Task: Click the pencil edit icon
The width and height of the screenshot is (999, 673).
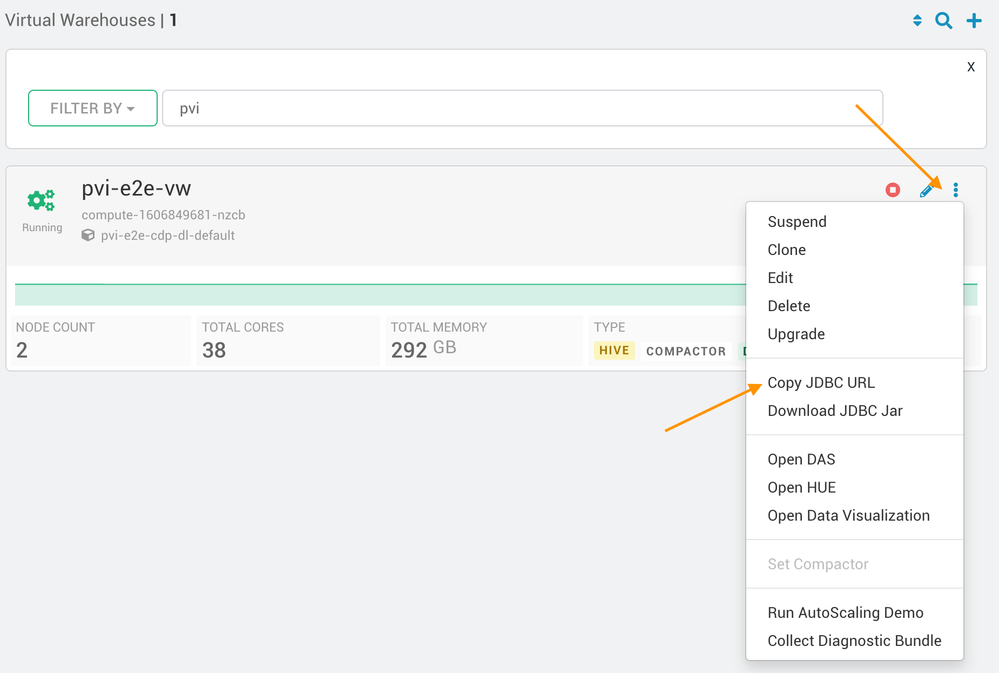Action: tap(927, 190)
